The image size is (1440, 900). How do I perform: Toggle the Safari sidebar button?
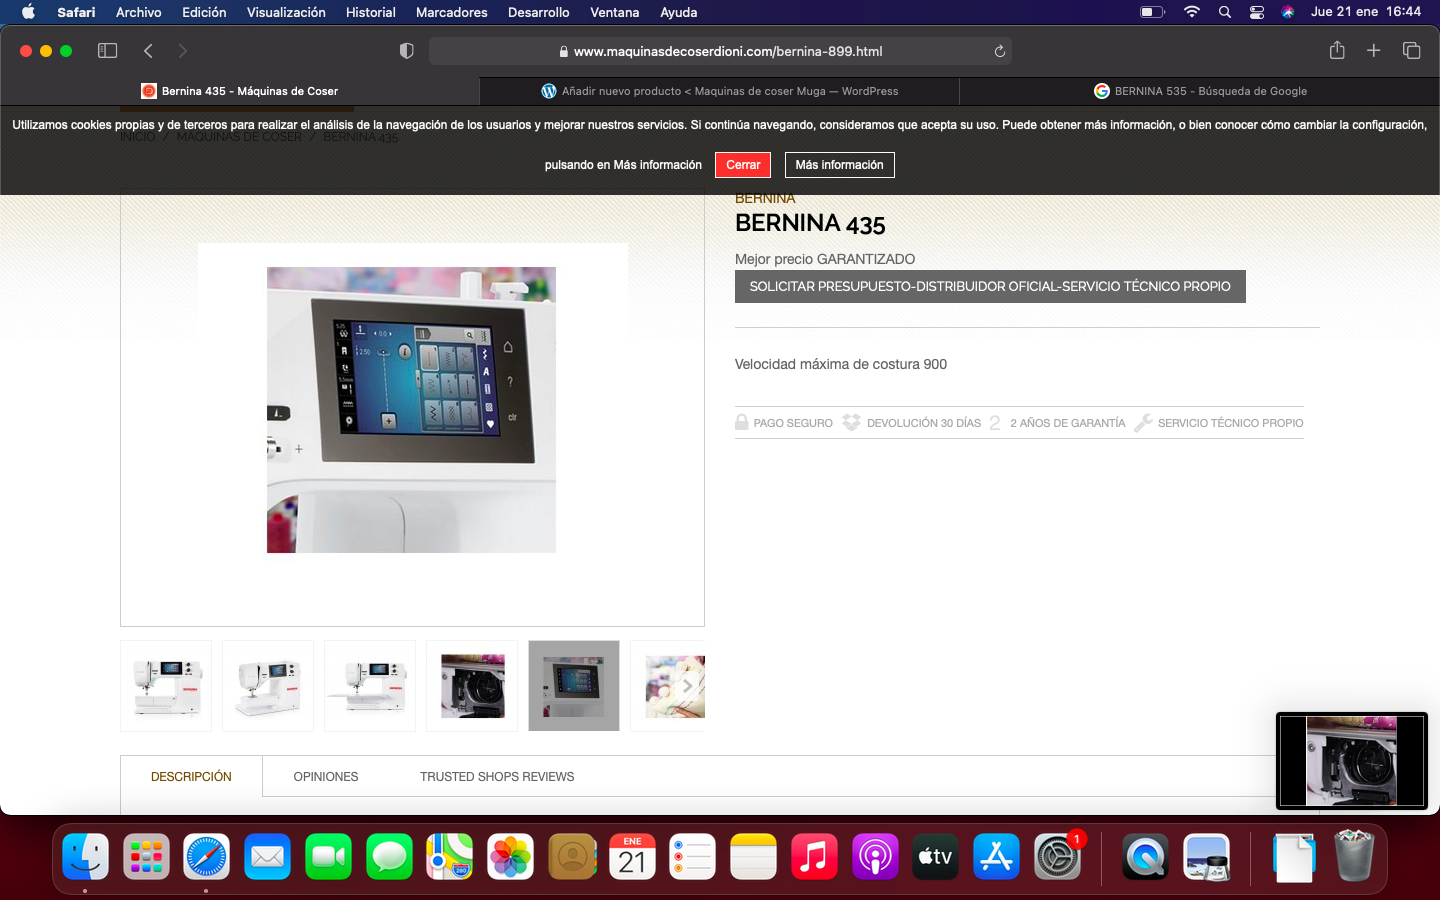click(x=107, y=51)
